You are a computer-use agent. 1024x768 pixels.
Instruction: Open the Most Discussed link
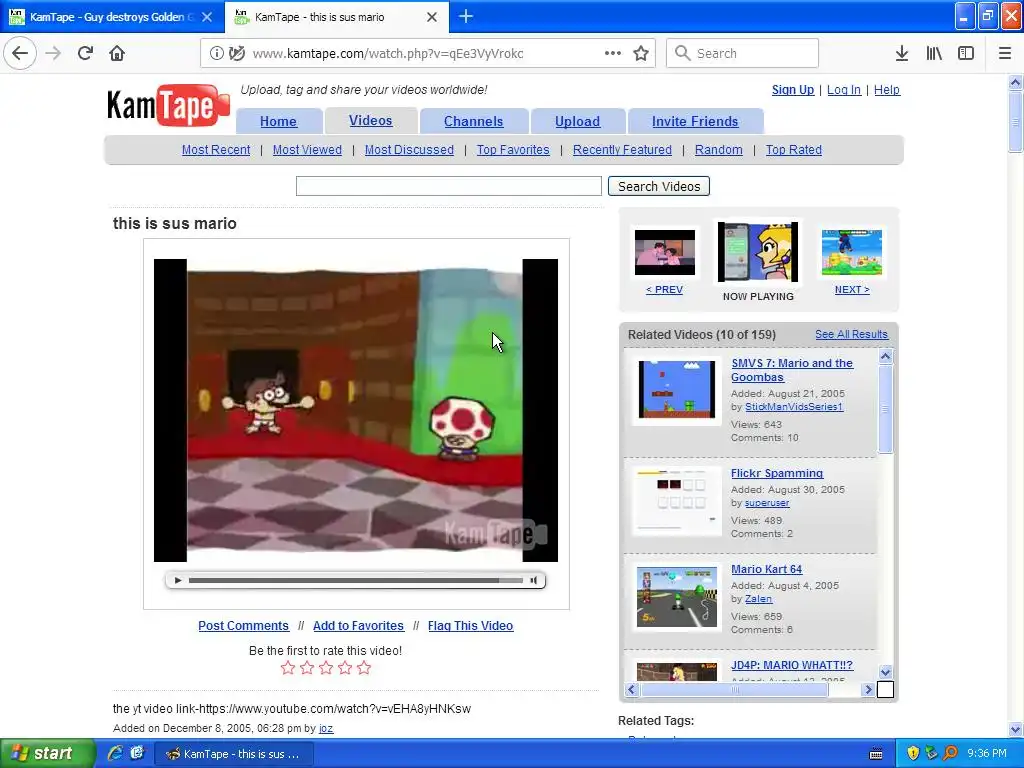409,150
